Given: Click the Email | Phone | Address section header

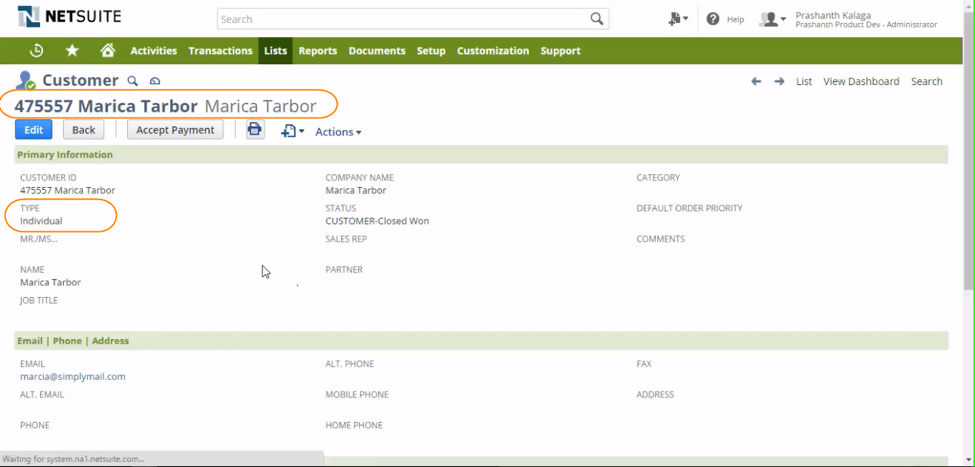Looking at the screenshot, I should pos(481,341).
